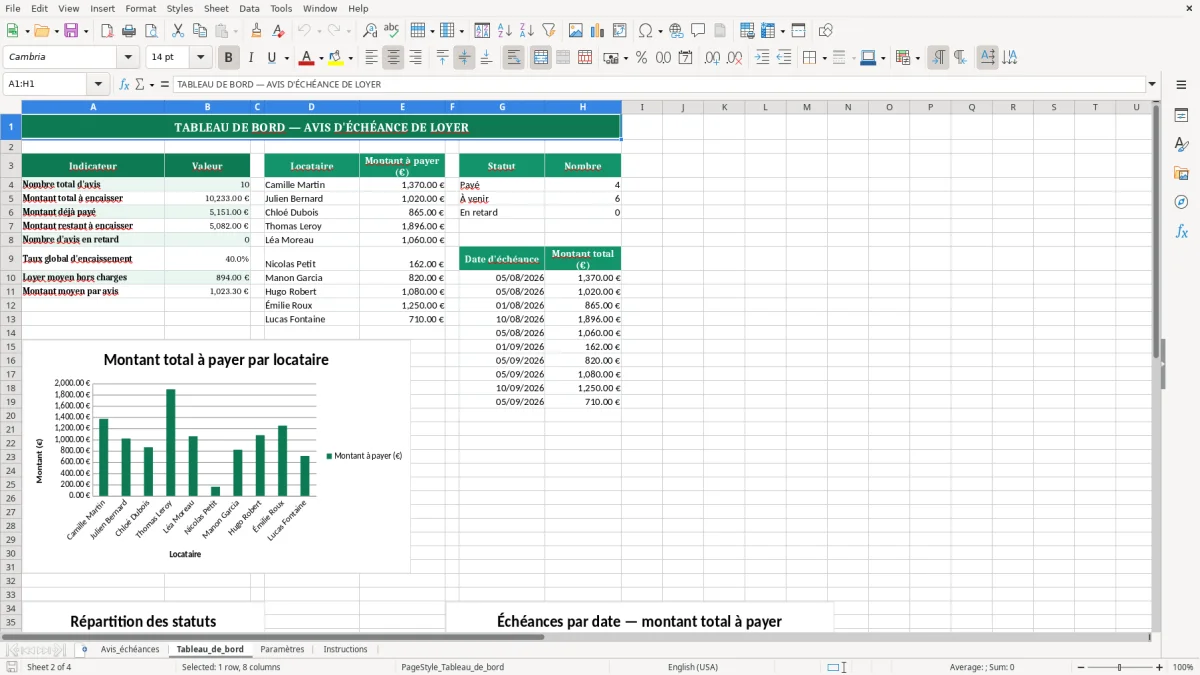Toggle Bold formatting
Screen dimensions: 1200x675
(x=228, y=58)
